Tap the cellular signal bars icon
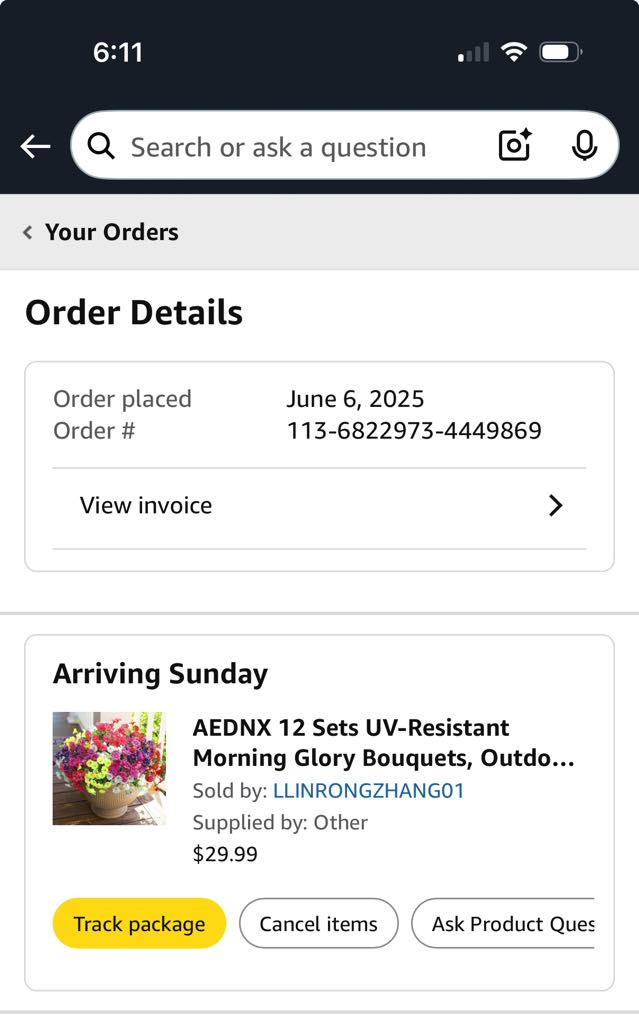 474,52
